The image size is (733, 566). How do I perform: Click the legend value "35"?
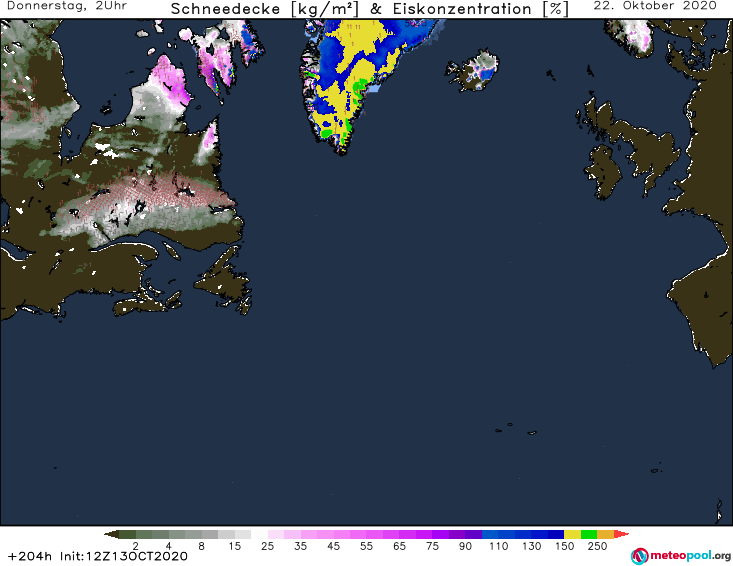tap(301, 546)
